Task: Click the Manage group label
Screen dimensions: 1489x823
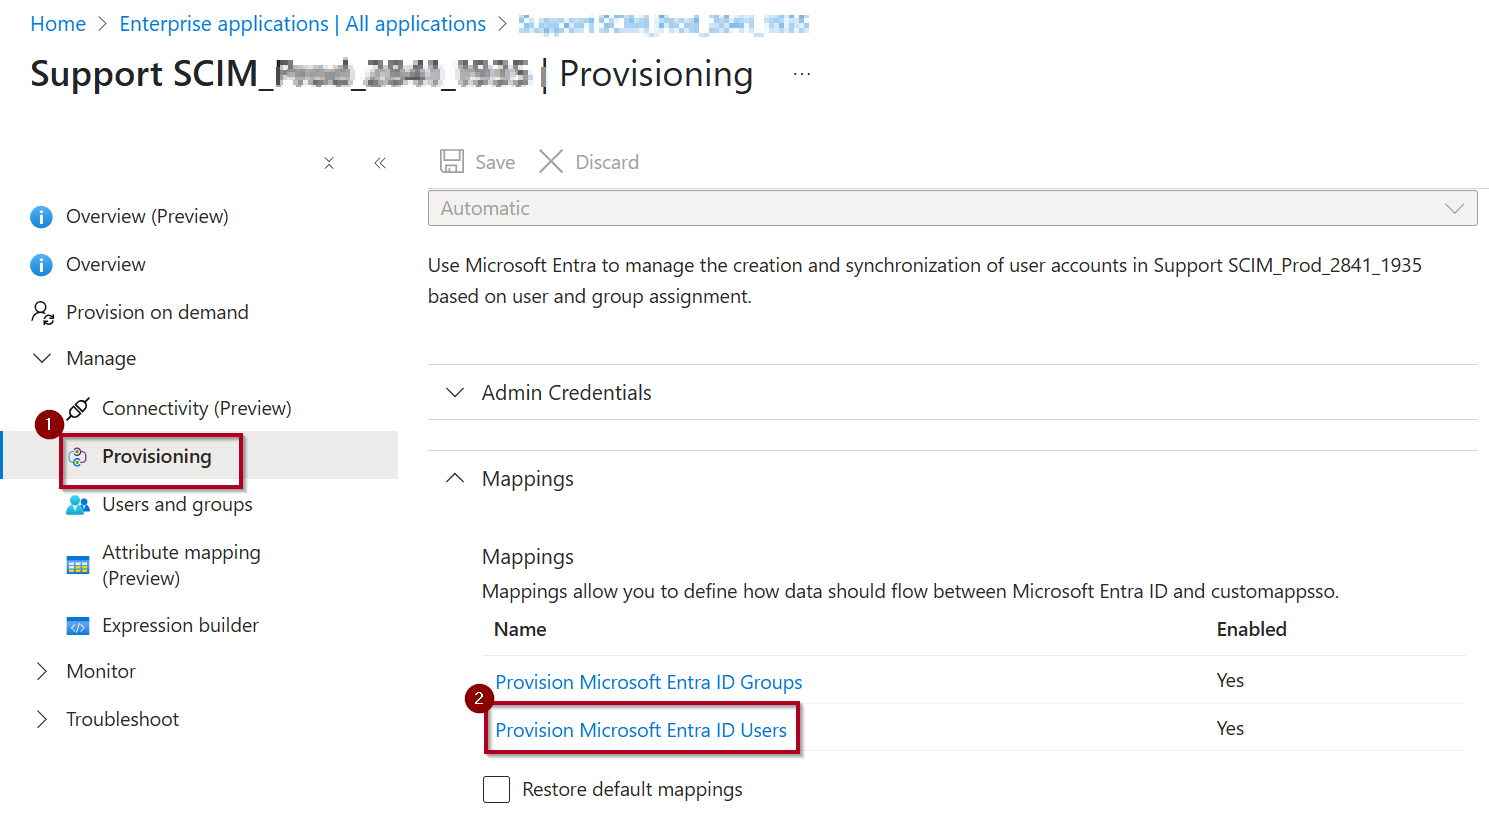Action: coord(101,359)
